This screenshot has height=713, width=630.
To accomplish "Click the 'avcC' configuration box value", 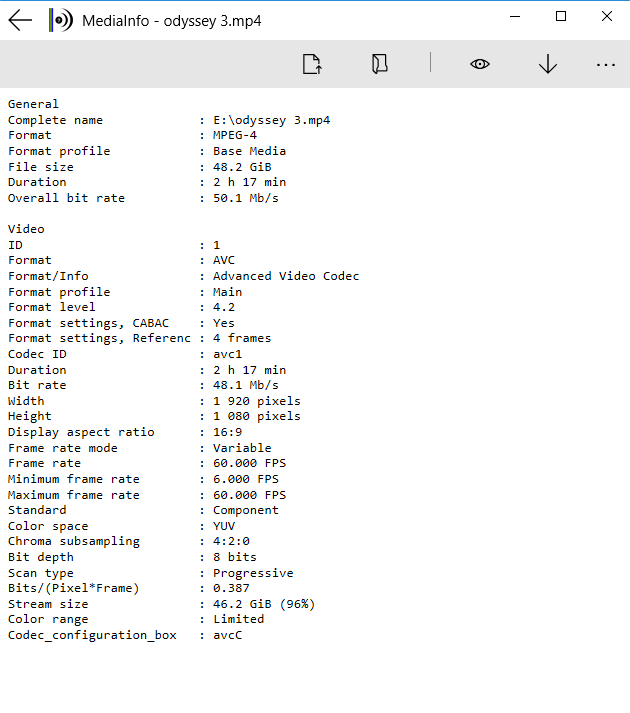I will pyautogui.click(x=227, y=635).
